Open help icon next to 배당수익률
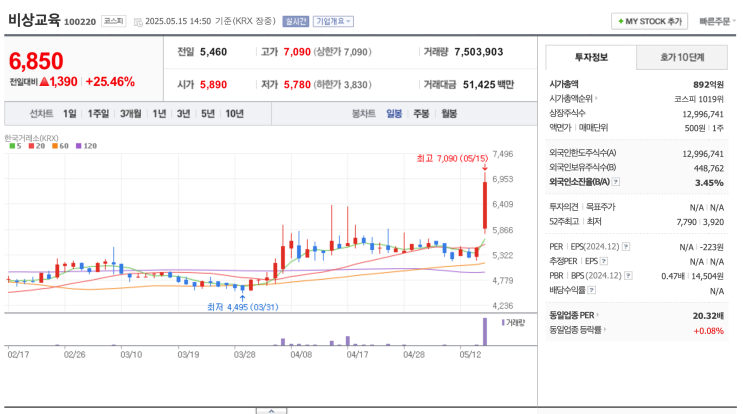This screenshot has height=414, width=743. click(x=592, y=290)
